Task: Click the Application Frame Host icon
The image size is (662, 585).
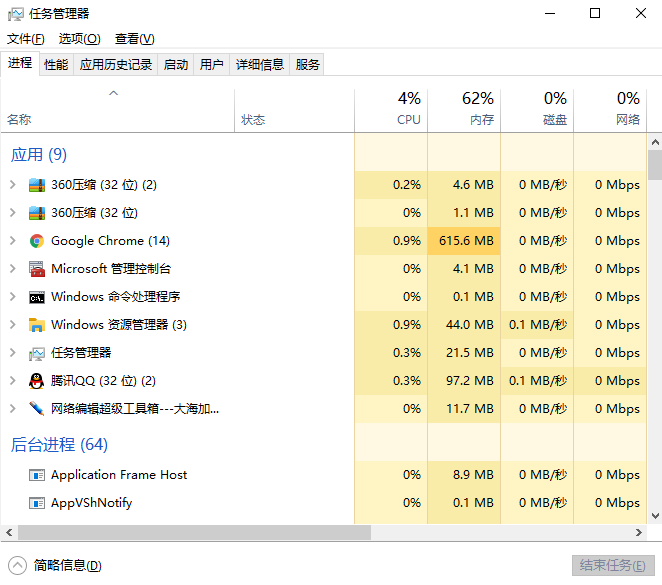Action: point(37,475)
